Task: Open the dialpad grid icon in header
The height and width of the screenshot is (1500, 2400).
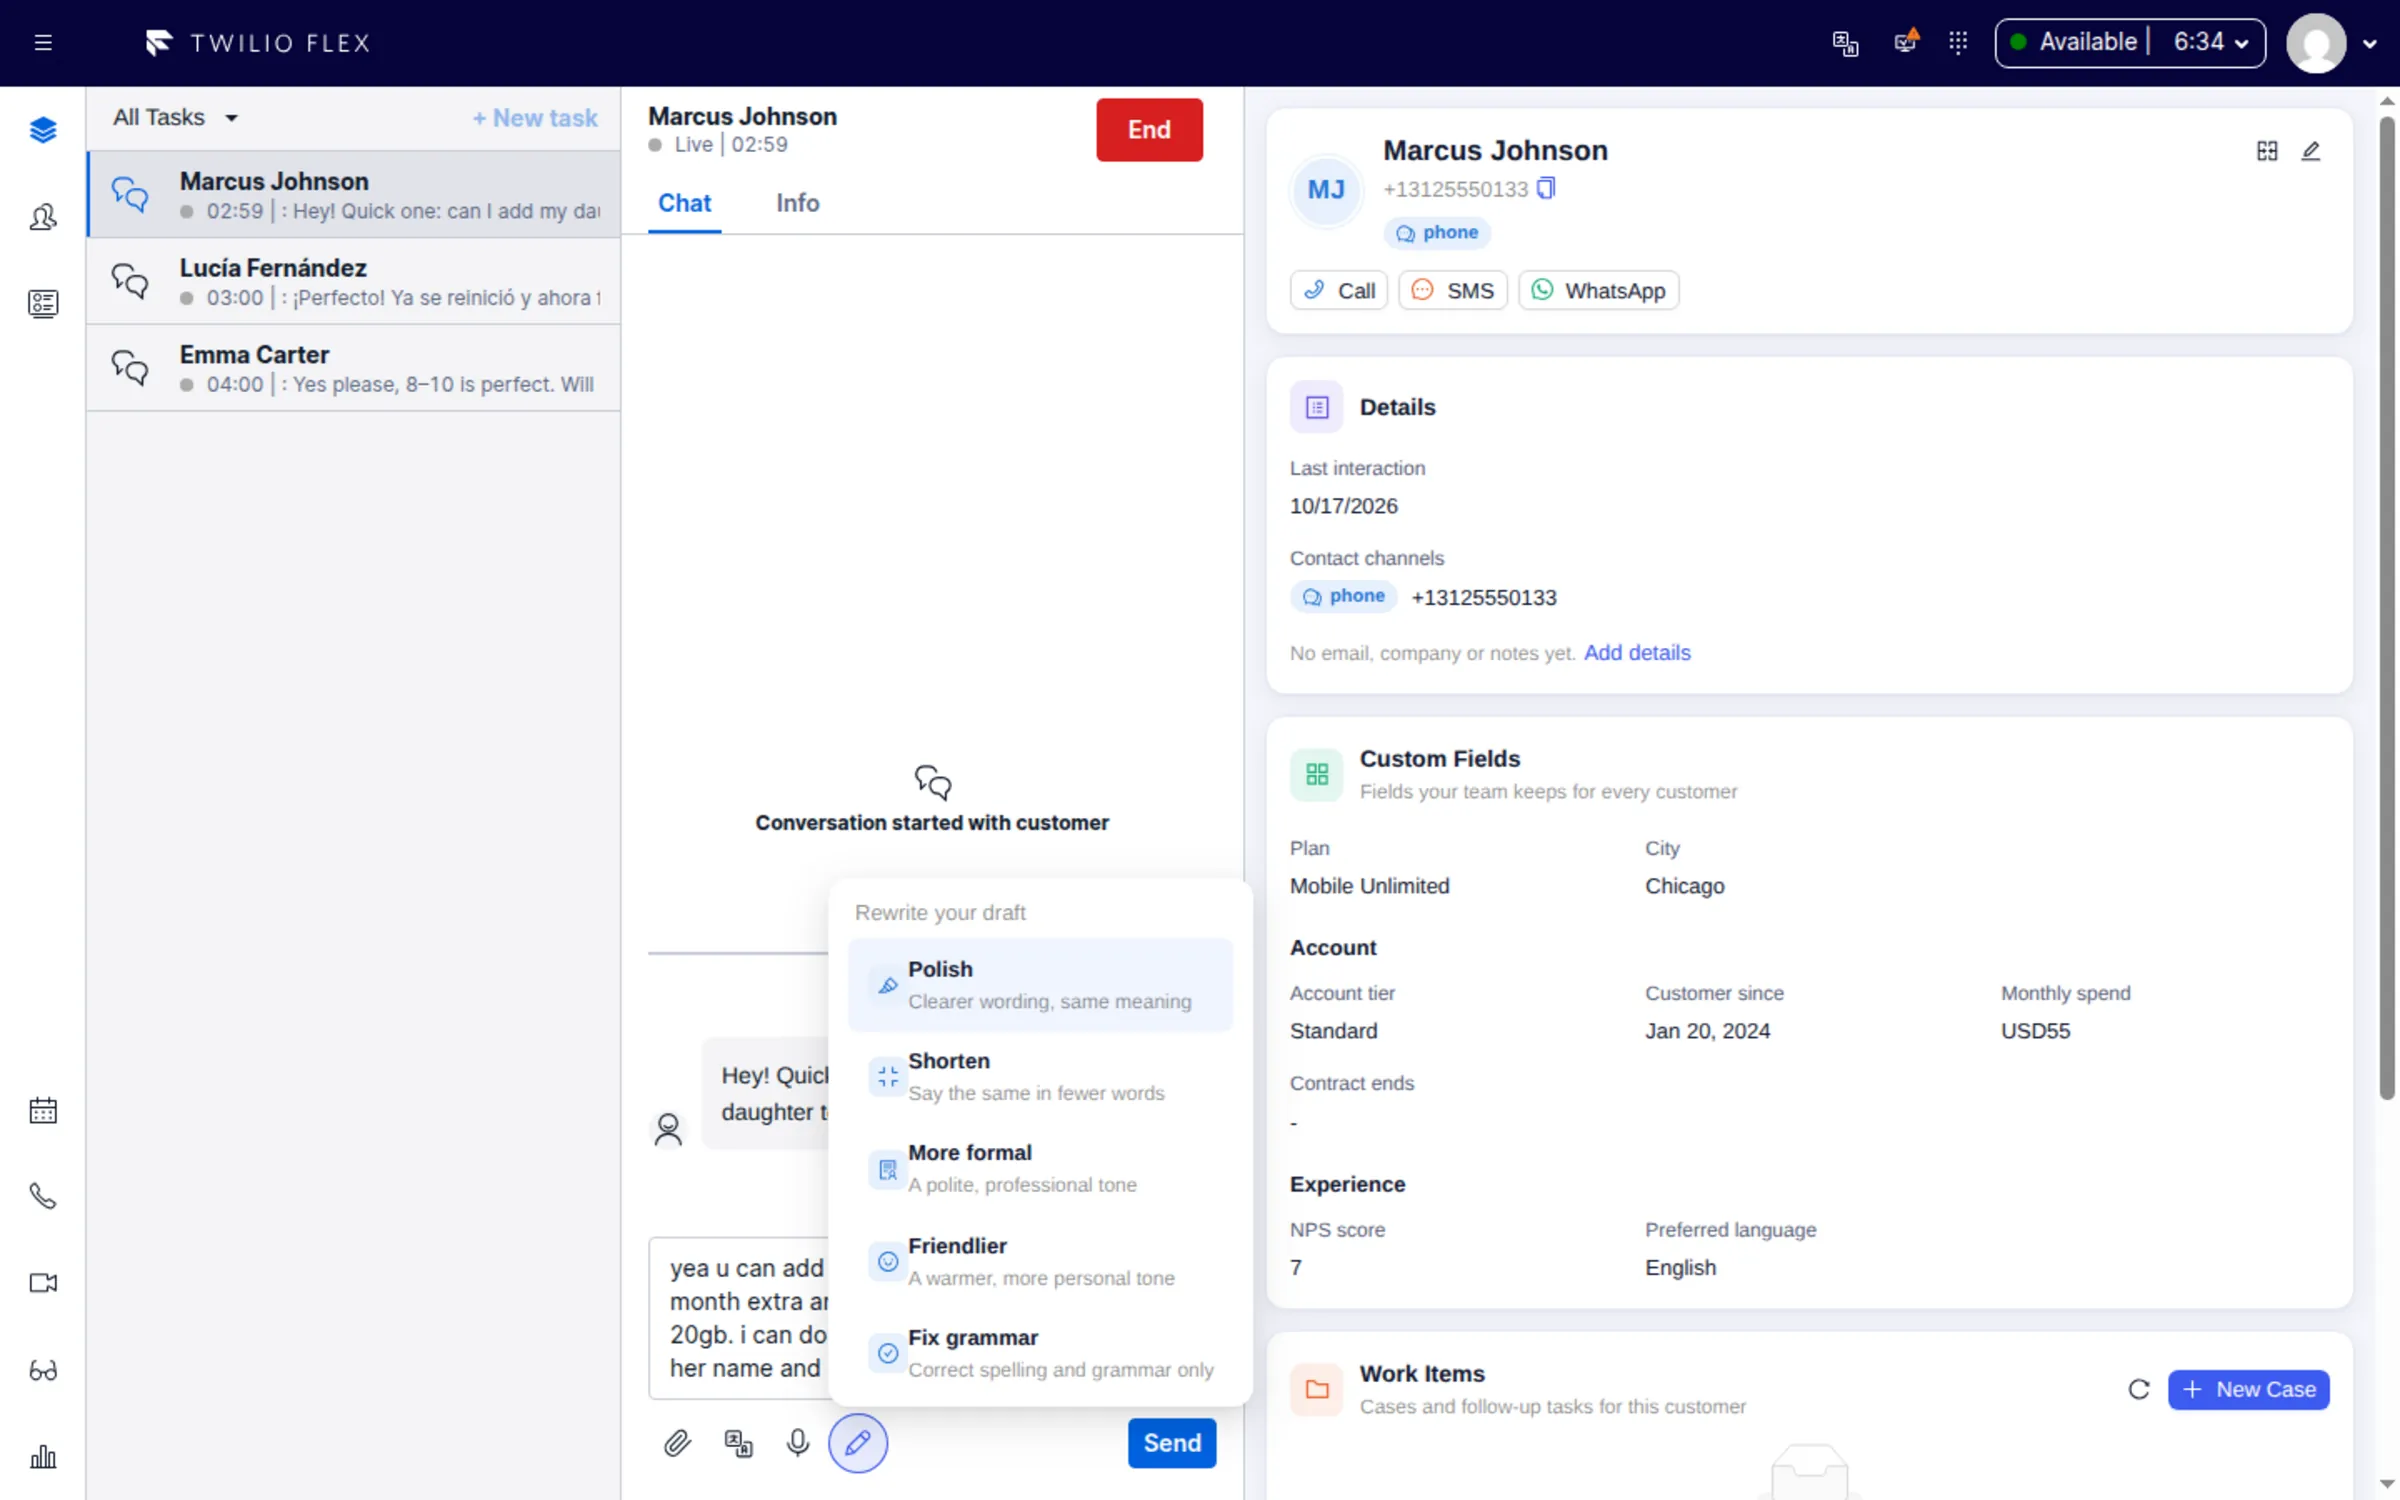Action: [1958, 43]
